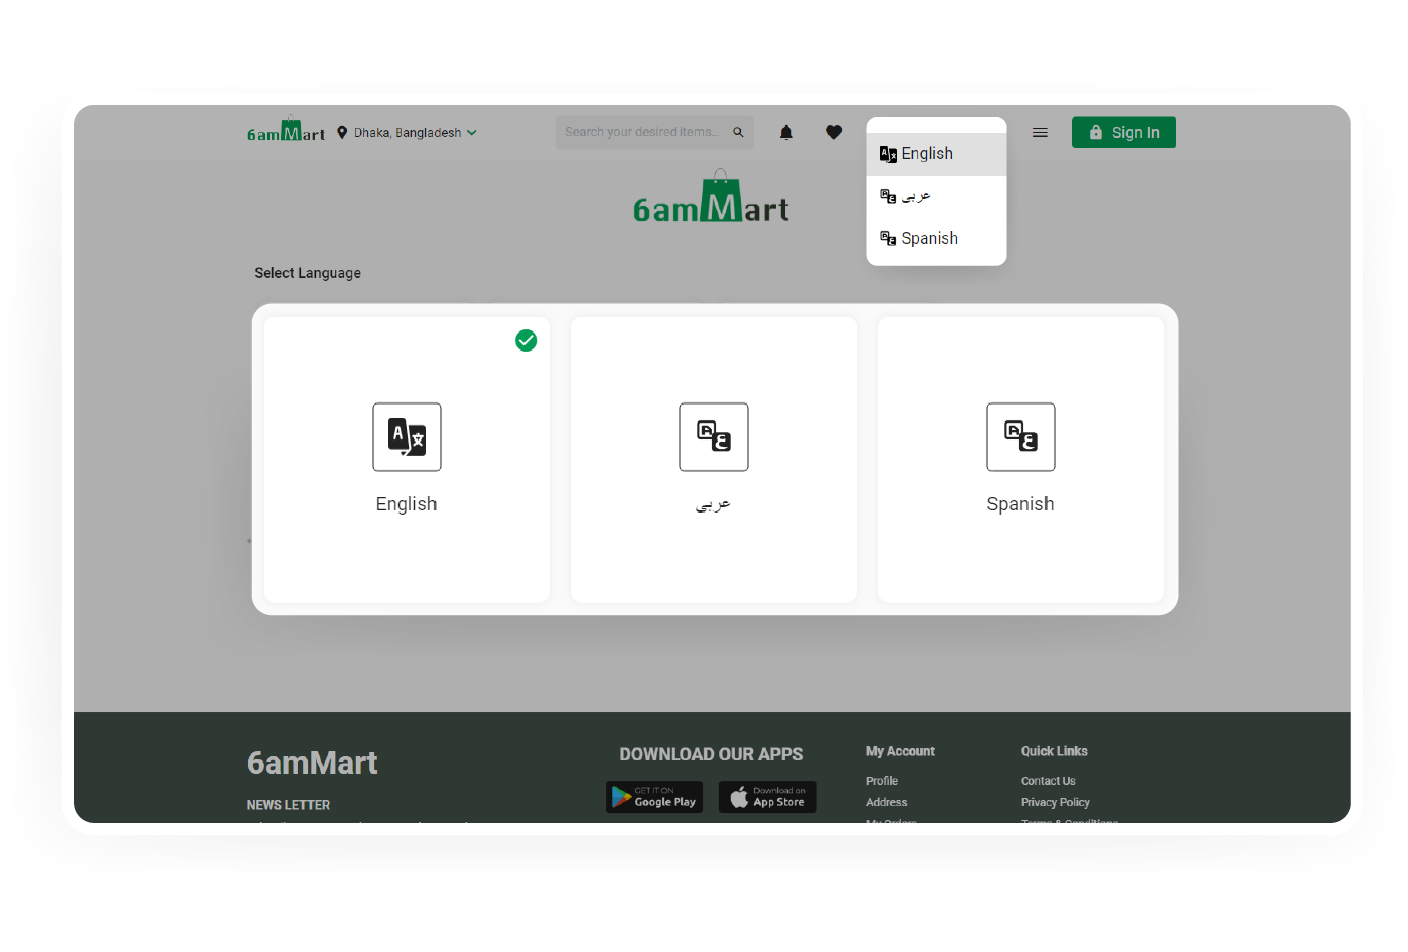Click the 6amMart logo in header
Image resolution: width=1408 pixels, height=952 pixels.
pyautogui.click(x=285, y=131)
